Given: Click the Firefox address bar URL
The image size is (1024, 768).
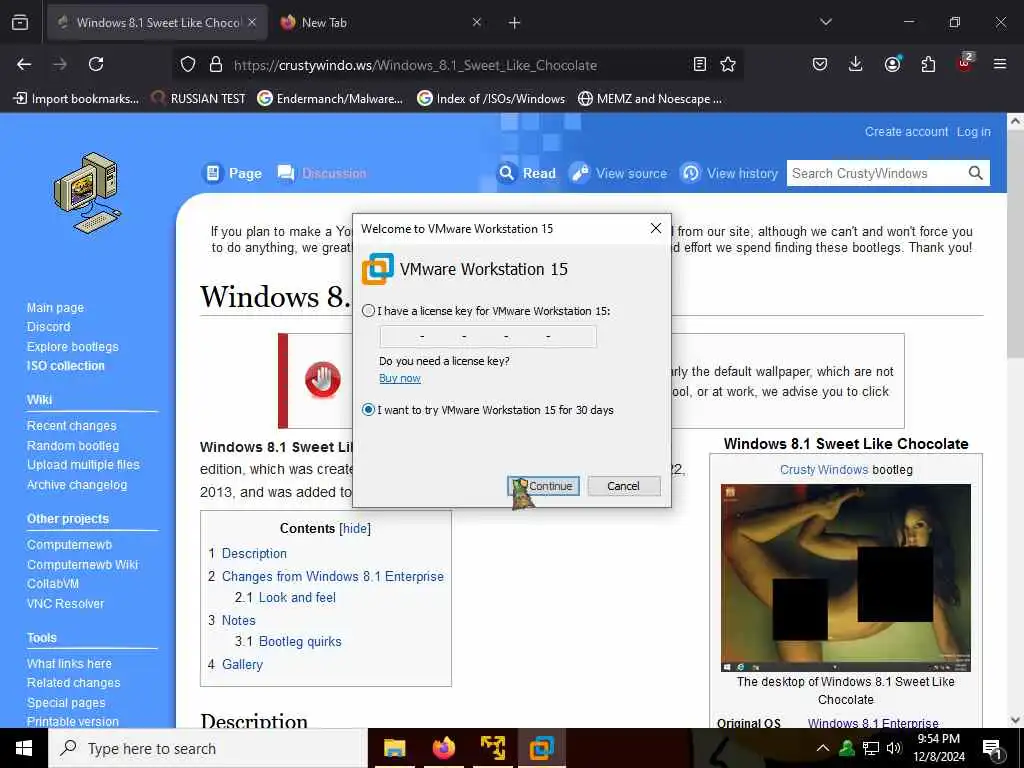Looking at the screenshot, I should 415,65.
